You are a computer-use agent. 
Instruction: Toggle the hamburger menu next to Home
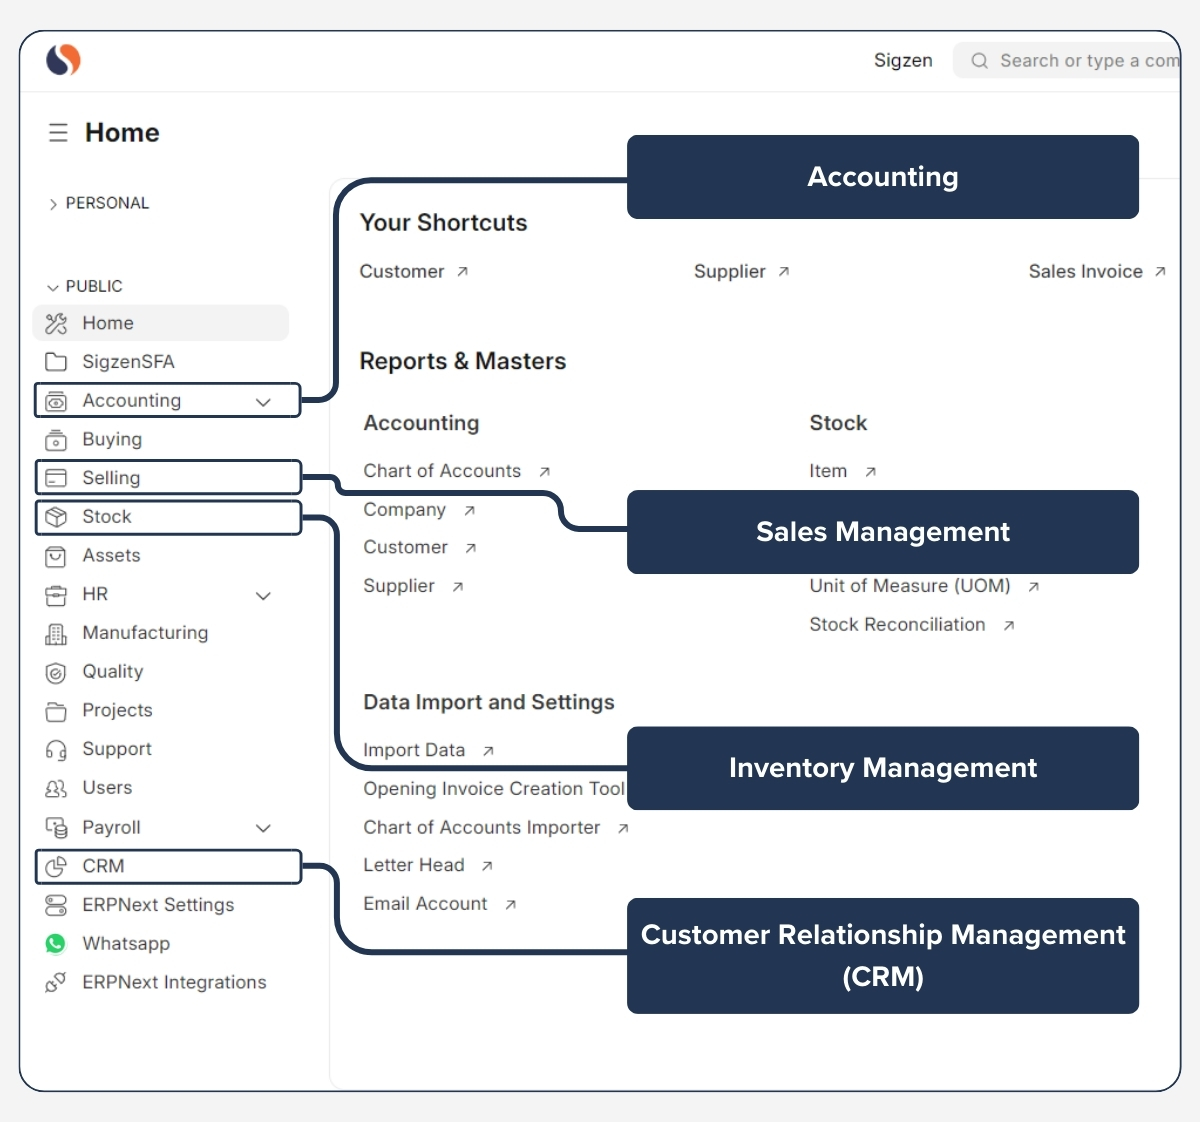click(58, 131)
